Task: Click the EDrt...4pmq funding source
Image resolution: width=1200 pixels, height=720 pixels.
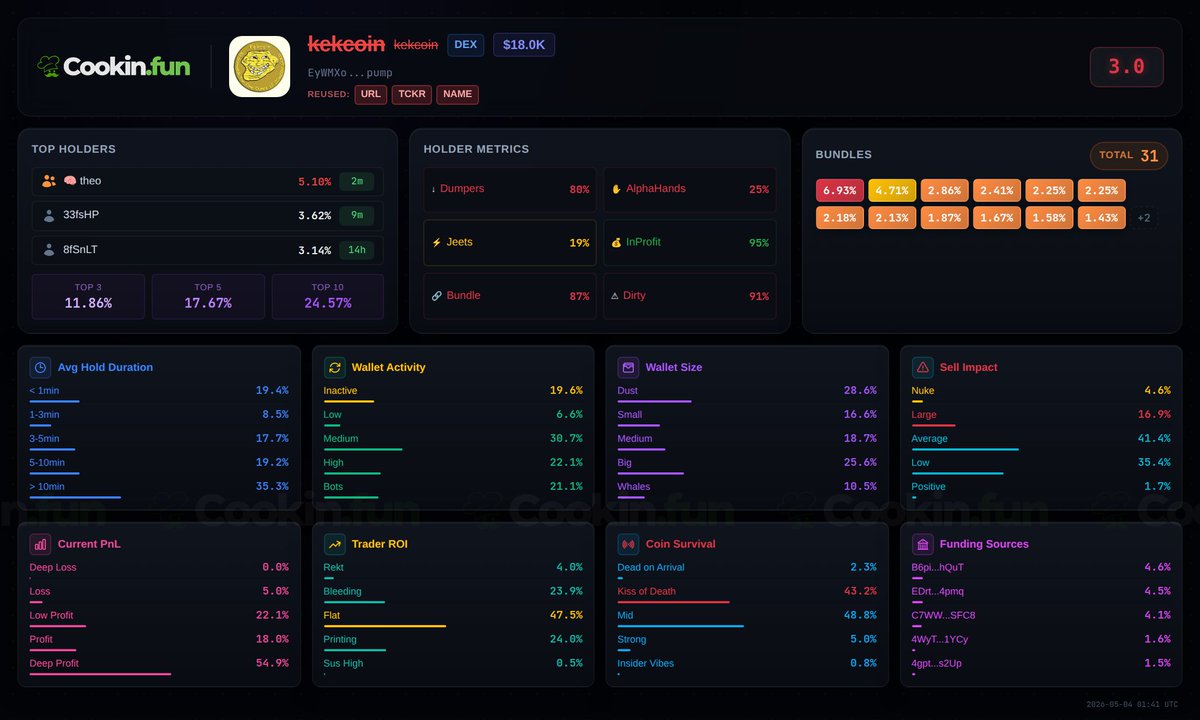Action: (938, 591)
